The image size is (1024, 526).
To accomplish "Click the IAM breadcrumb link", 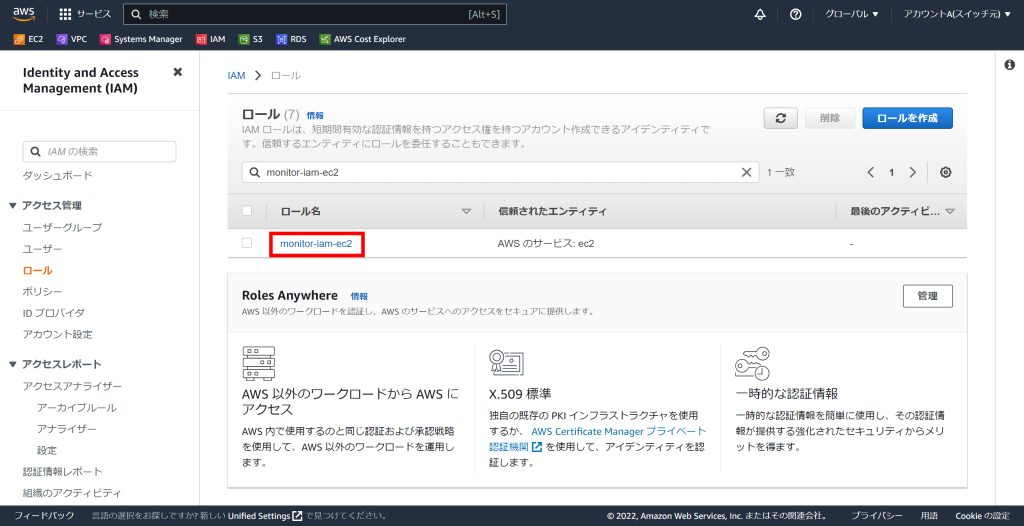I will (236, 76).
